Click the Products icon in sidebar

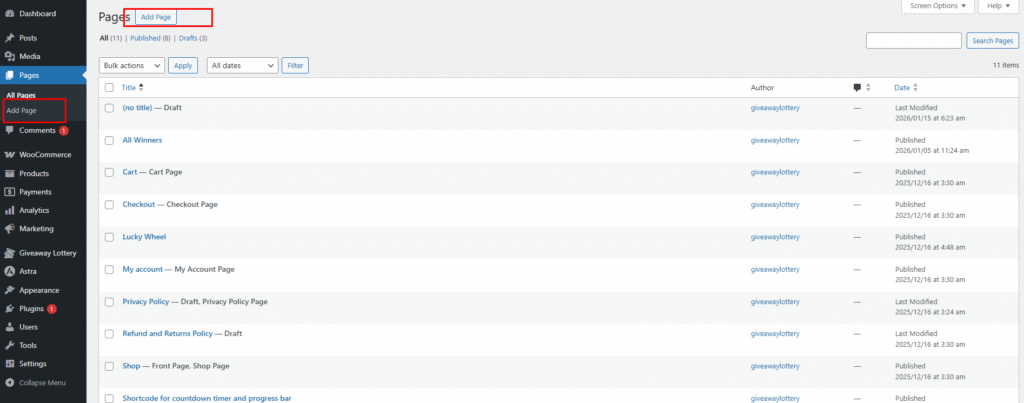coord(9,173)
